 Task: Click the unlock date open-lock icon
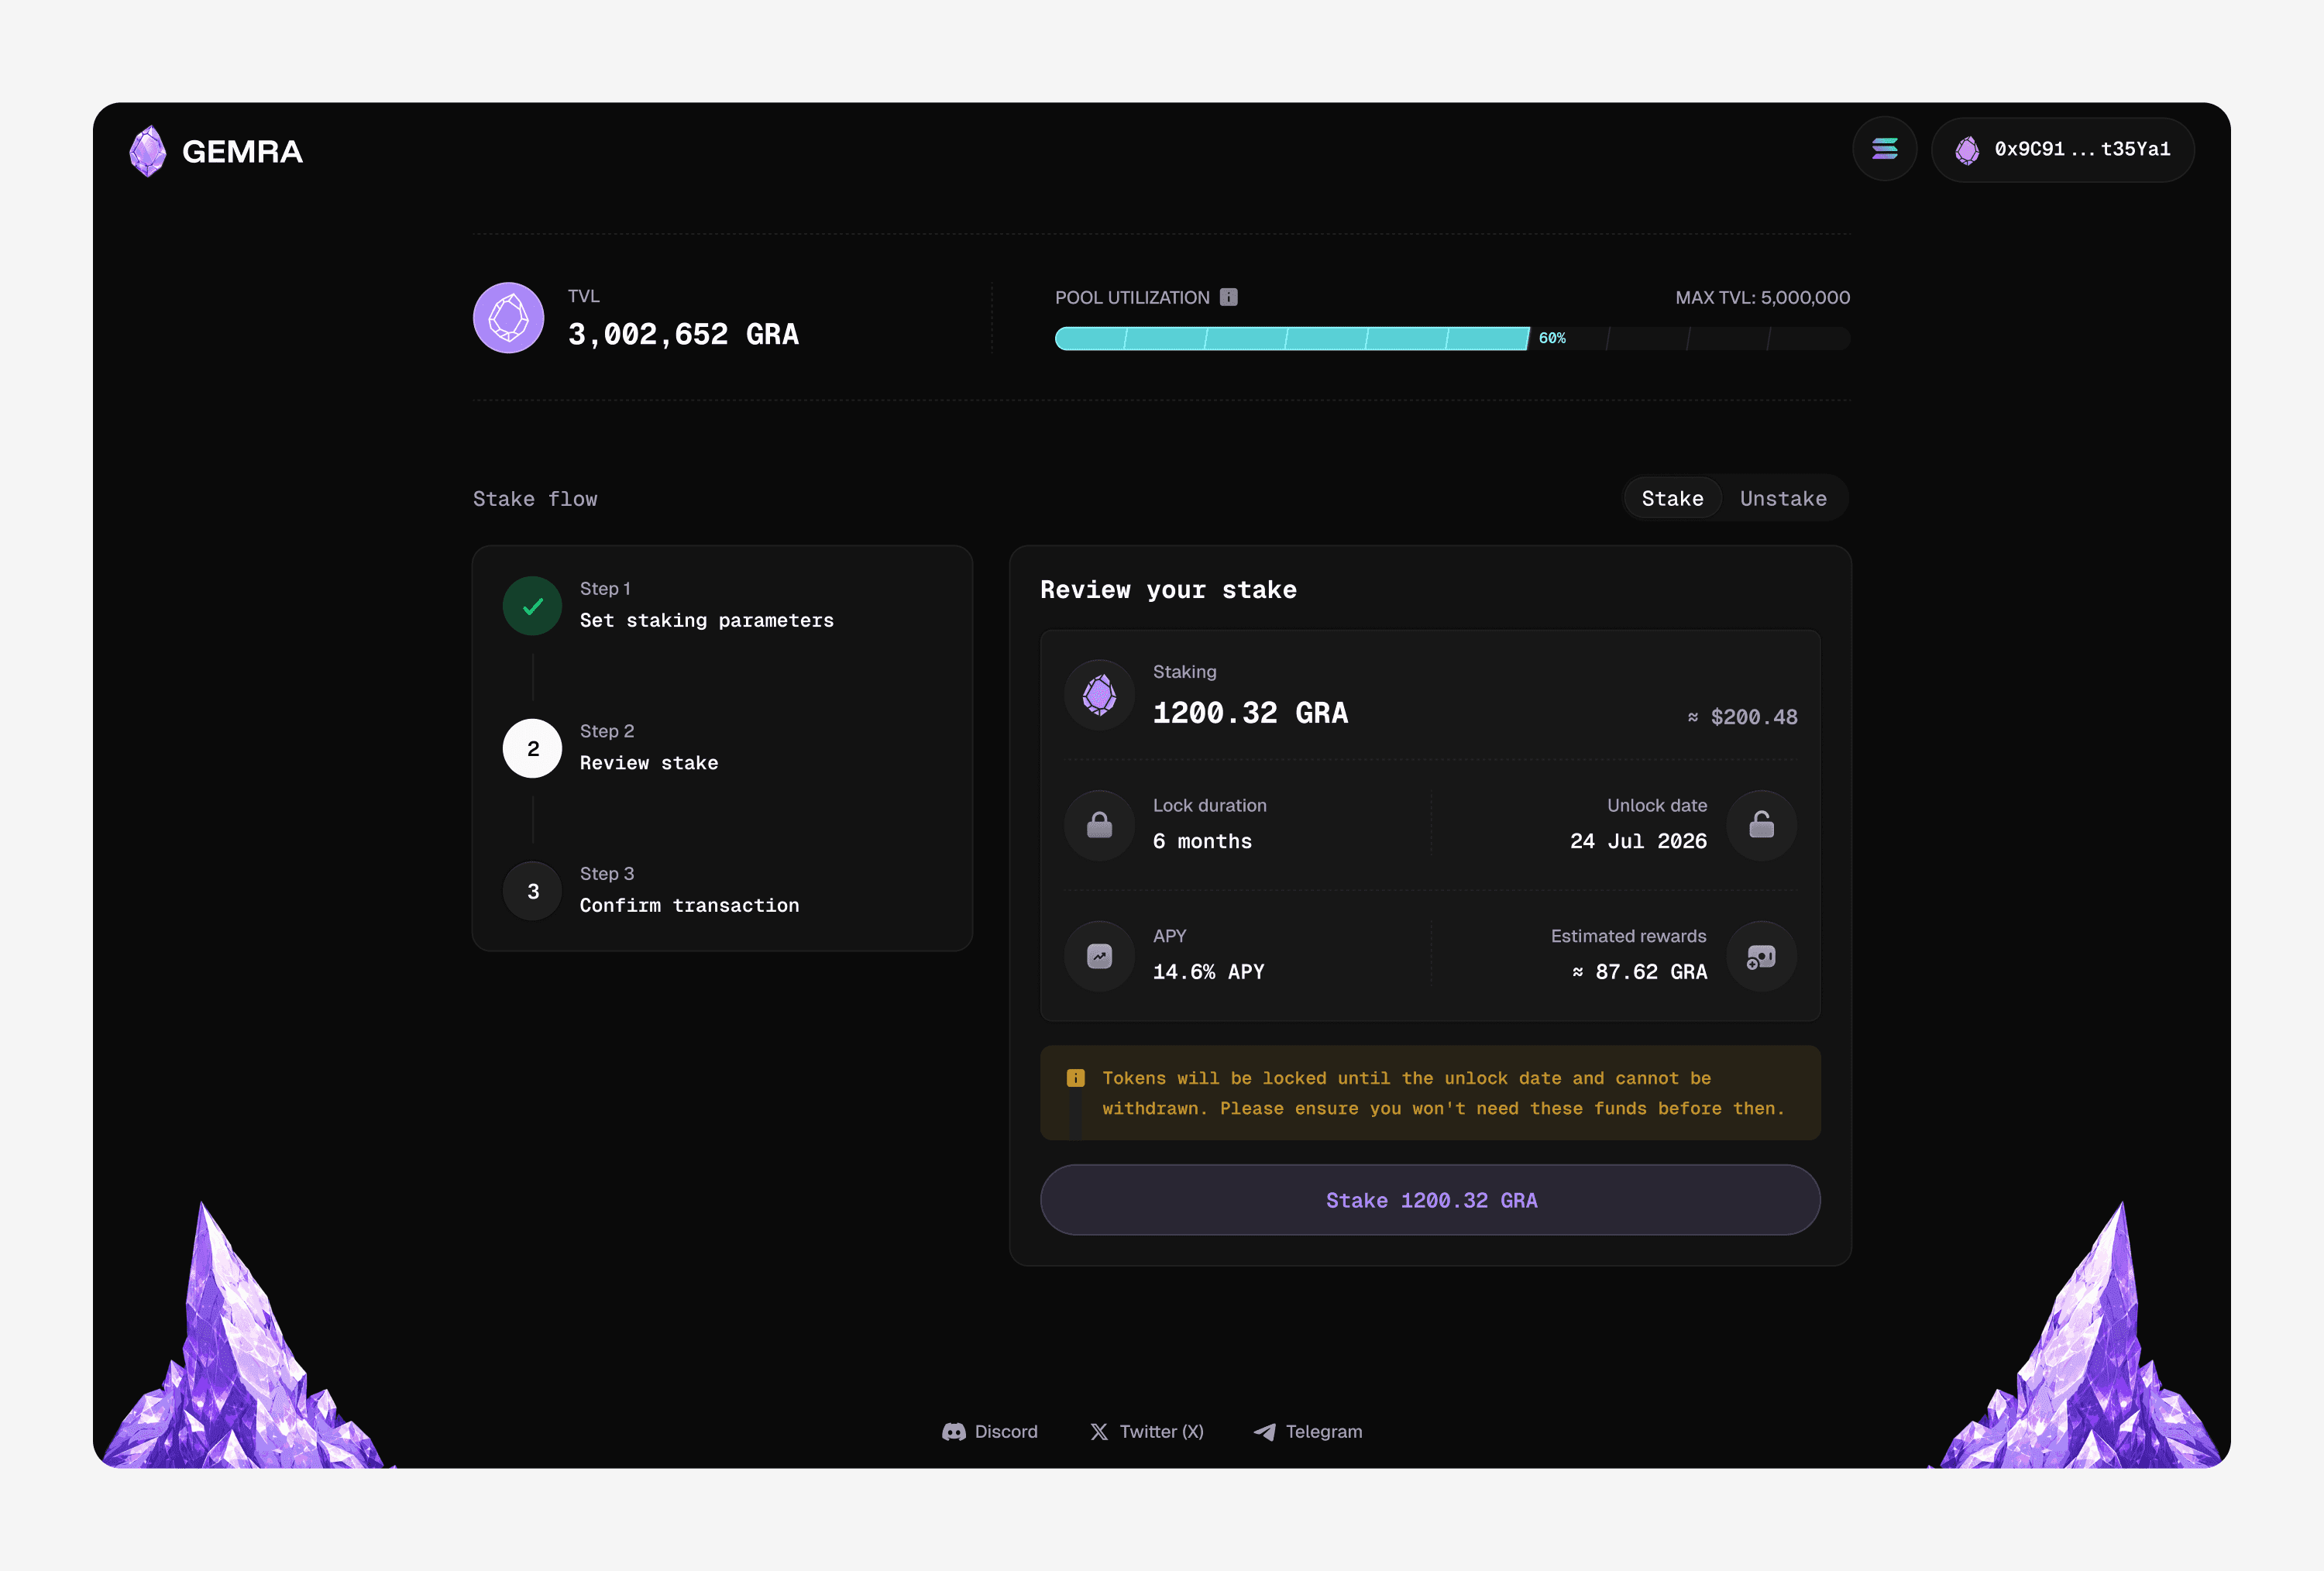[x=1761, y=825]
